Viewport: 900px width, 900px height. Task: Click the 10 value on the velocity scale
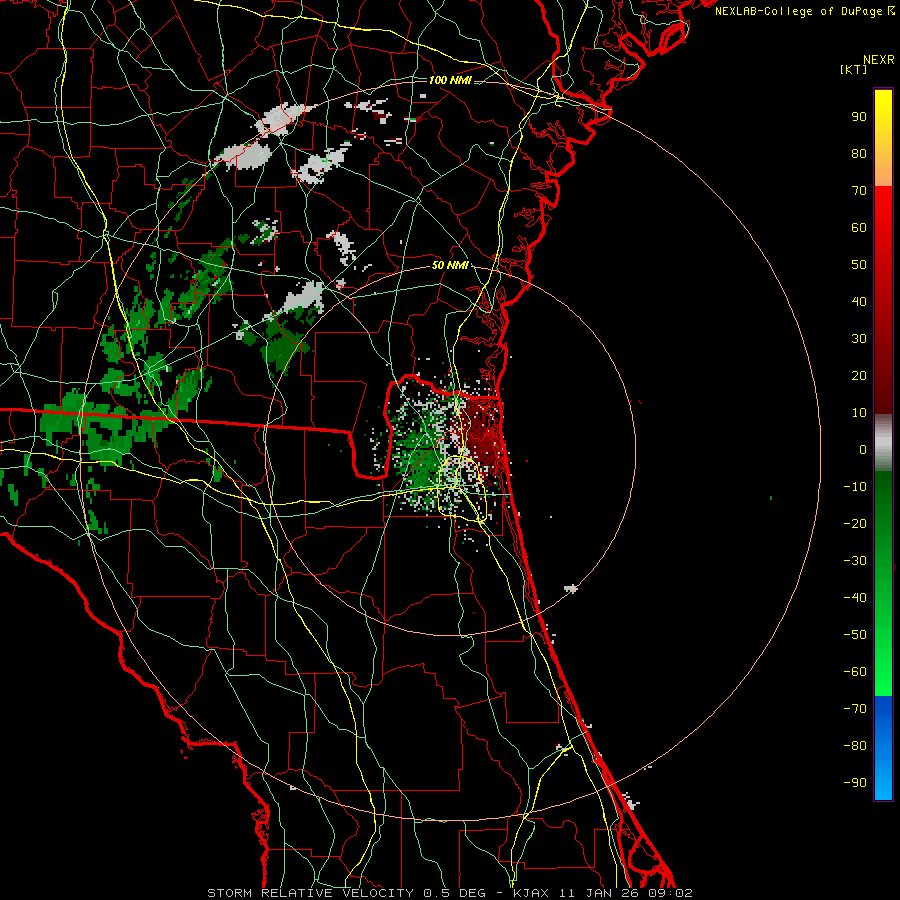[859, 413]
